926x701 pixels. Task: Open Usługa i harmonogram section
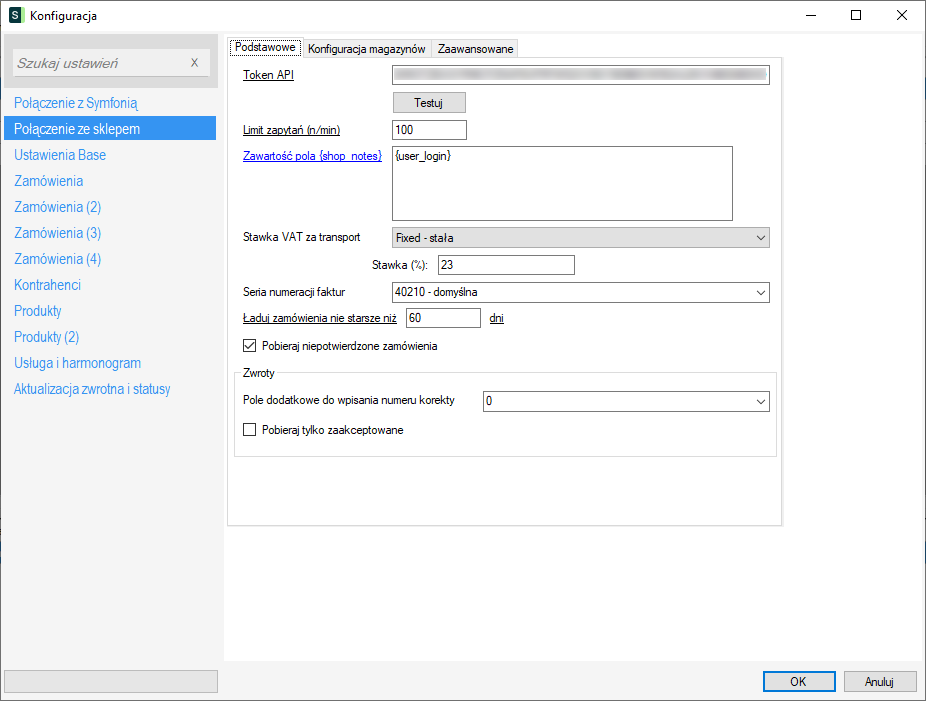coord(77,363)
